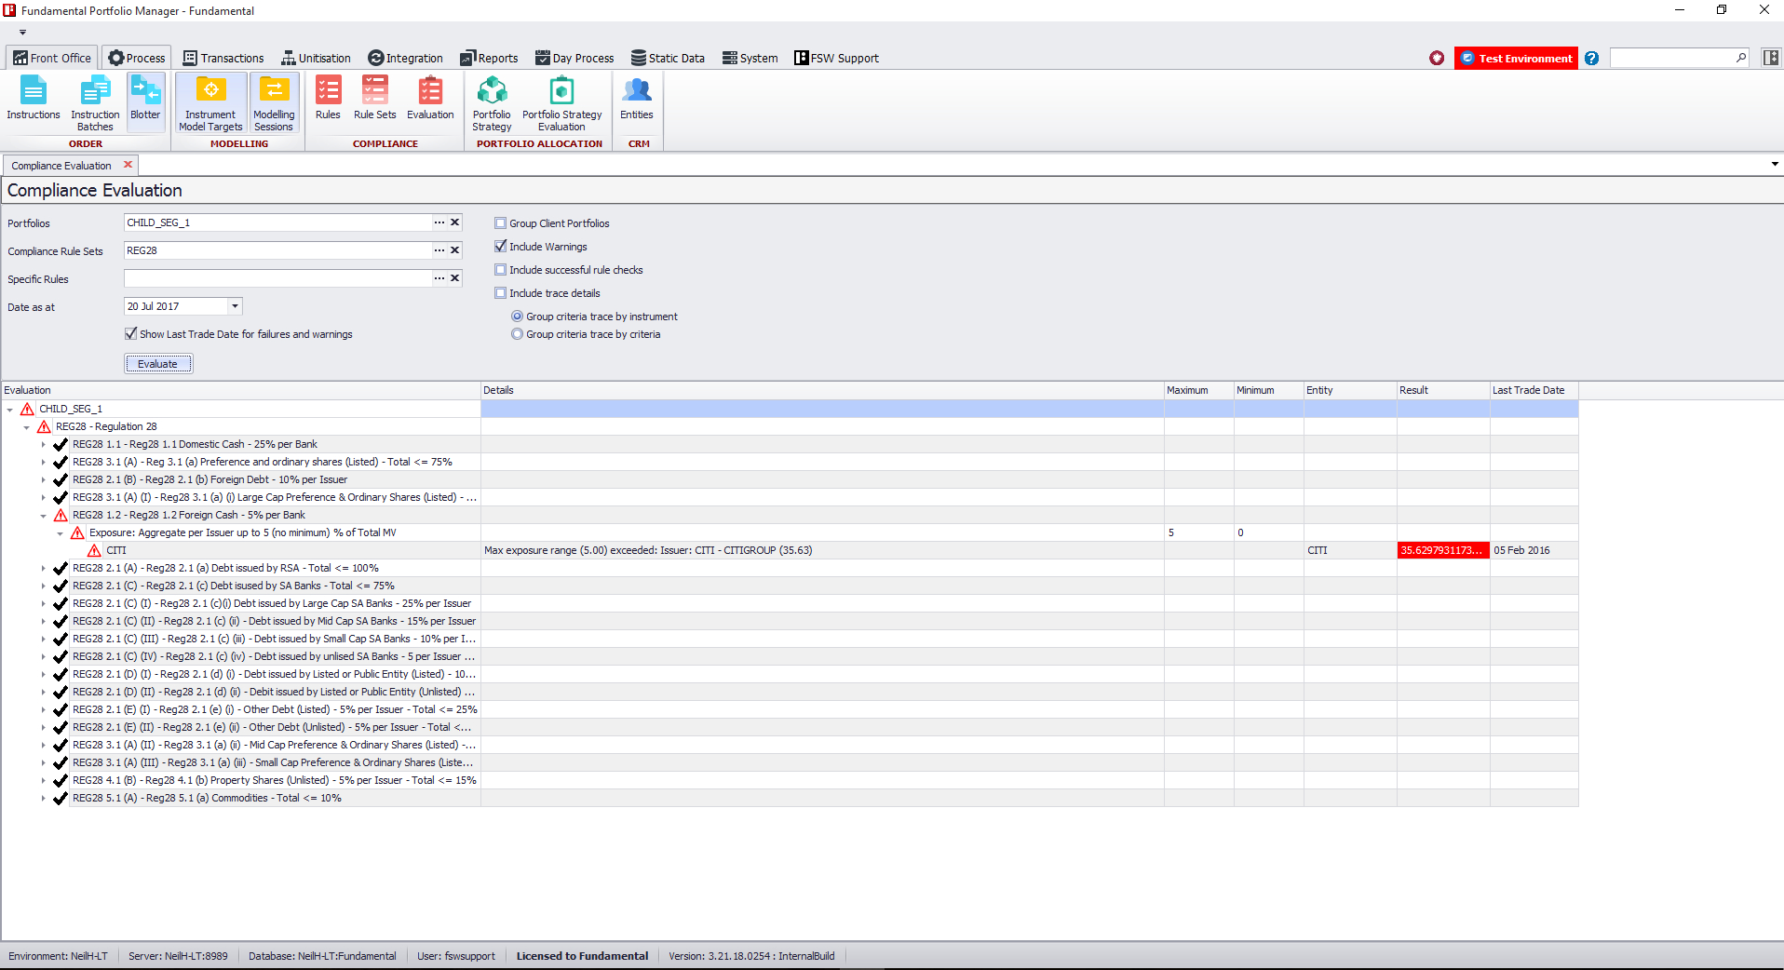
Task: Disable the Include Warnings checkbox
Action: click(500, 246)
